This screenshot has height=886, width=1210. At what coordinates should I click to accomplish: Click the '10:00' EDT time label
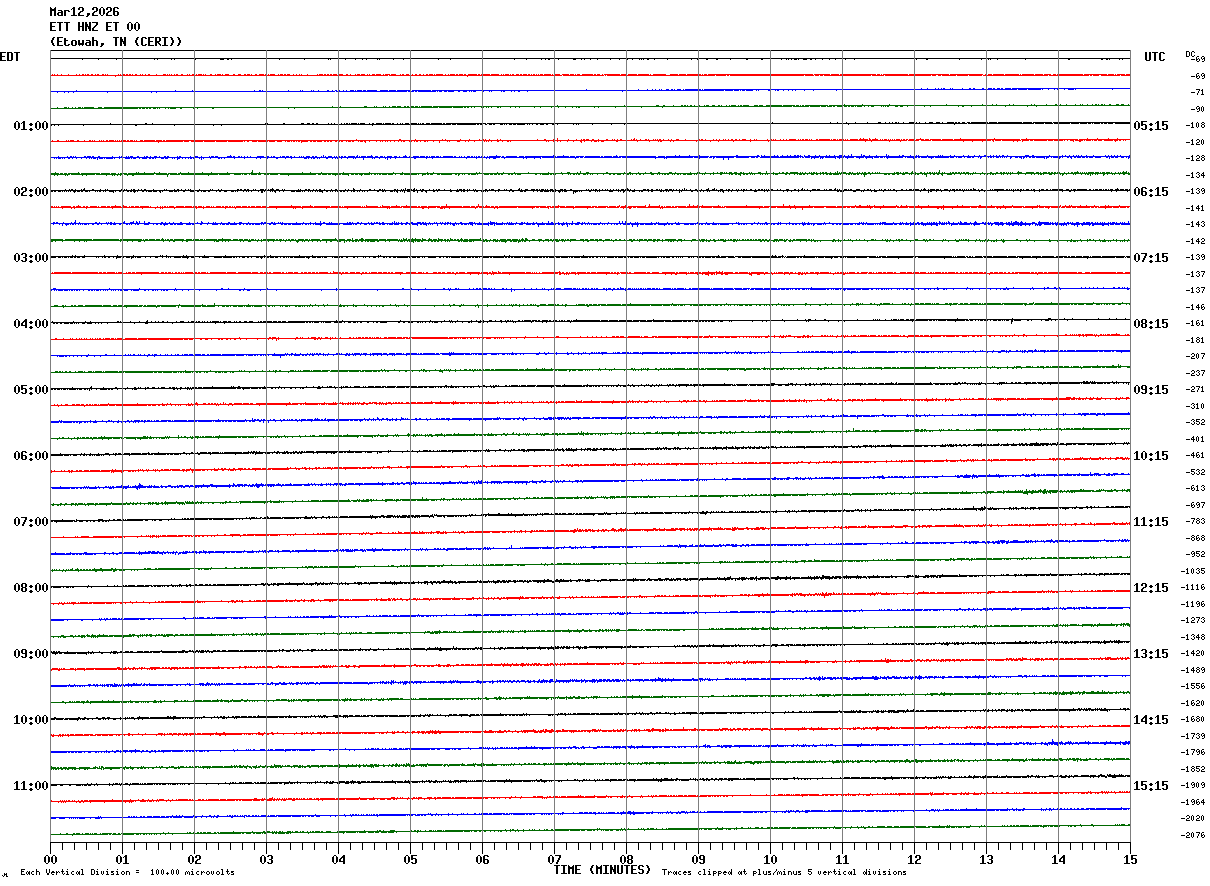31,720
